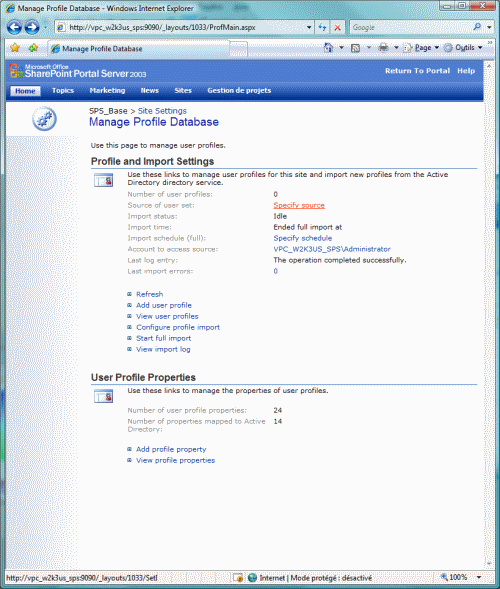
Task: Click the 'Ended full import at' text
Action: [x=308, y=227]
